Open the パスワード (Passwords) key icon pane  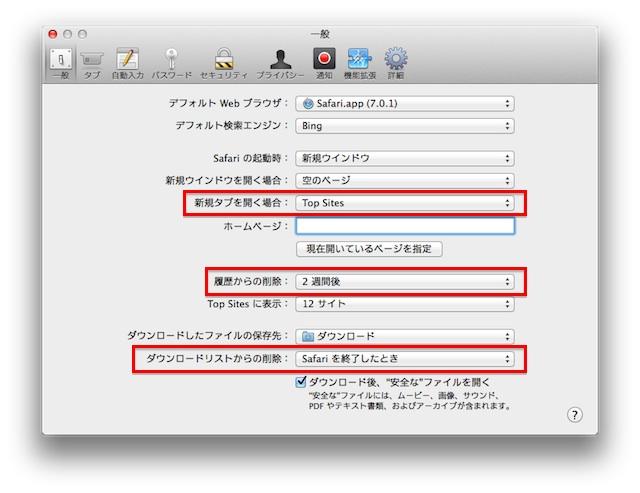coord(171,64)
